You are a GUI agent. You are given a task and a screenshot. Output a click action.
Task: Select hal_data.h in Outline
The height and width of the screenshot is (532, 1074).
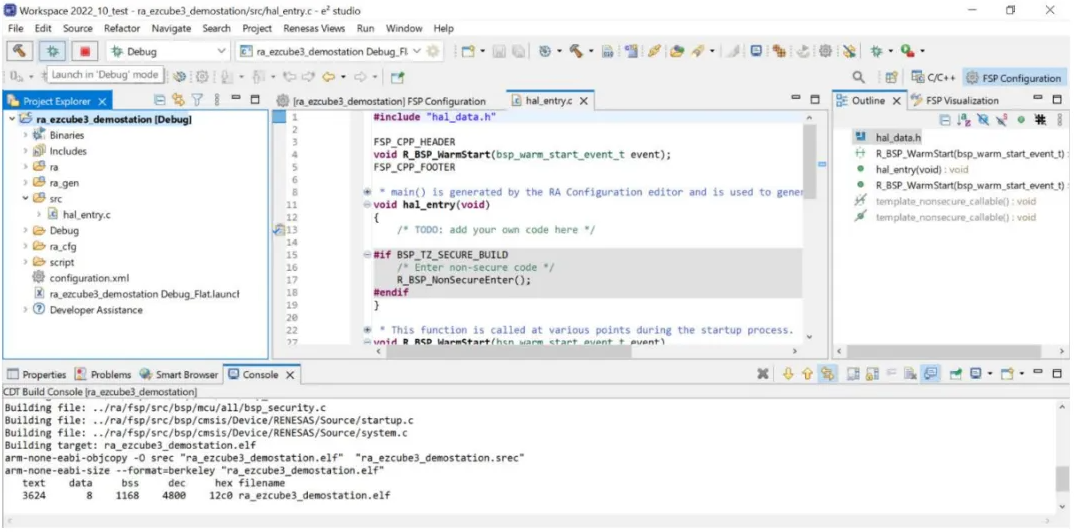coord(898,138)
